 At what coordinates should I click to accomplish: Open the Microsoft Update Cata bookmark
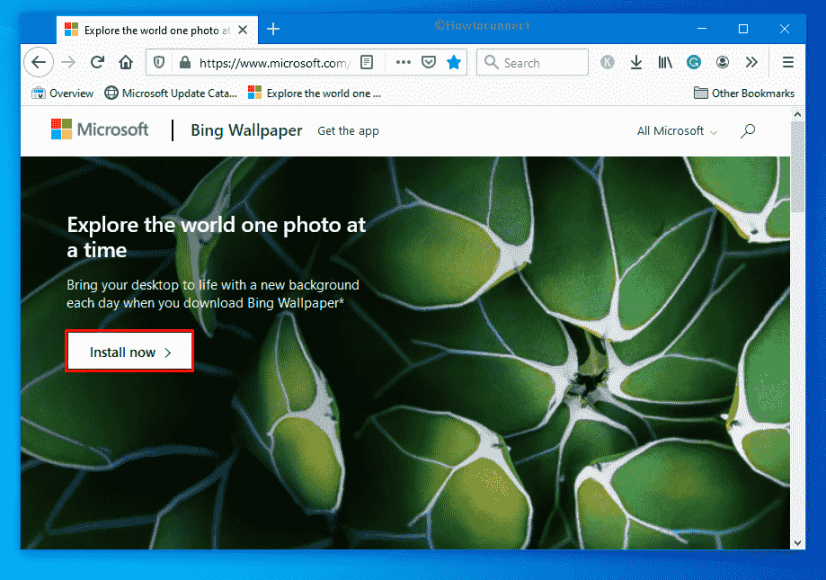pyautogui.click(x=170, y=93)
